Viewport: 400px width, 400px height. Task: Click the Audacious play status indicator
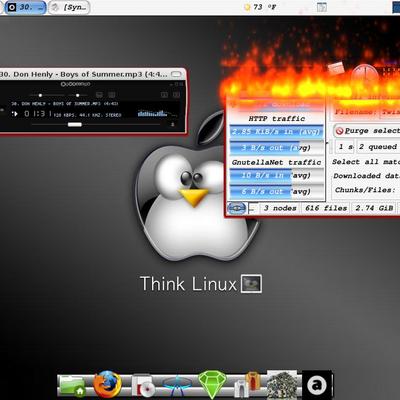pos(15,114)
